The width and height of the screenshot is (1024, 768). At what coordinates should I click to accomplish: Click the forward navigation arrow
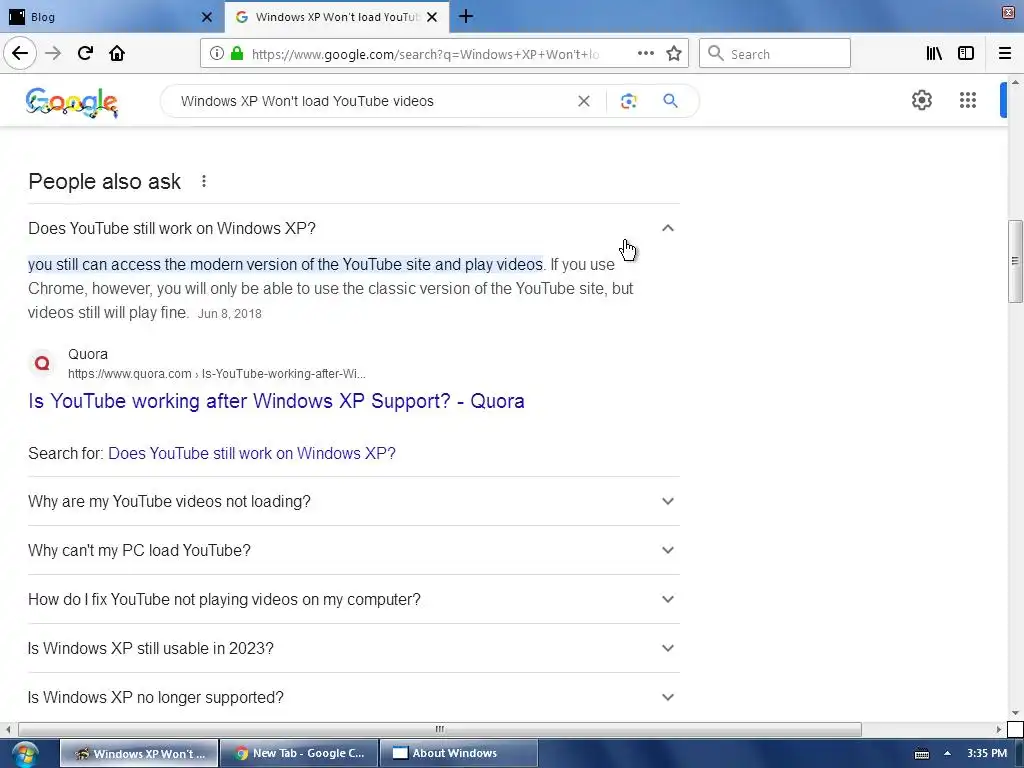coord(53,54)
